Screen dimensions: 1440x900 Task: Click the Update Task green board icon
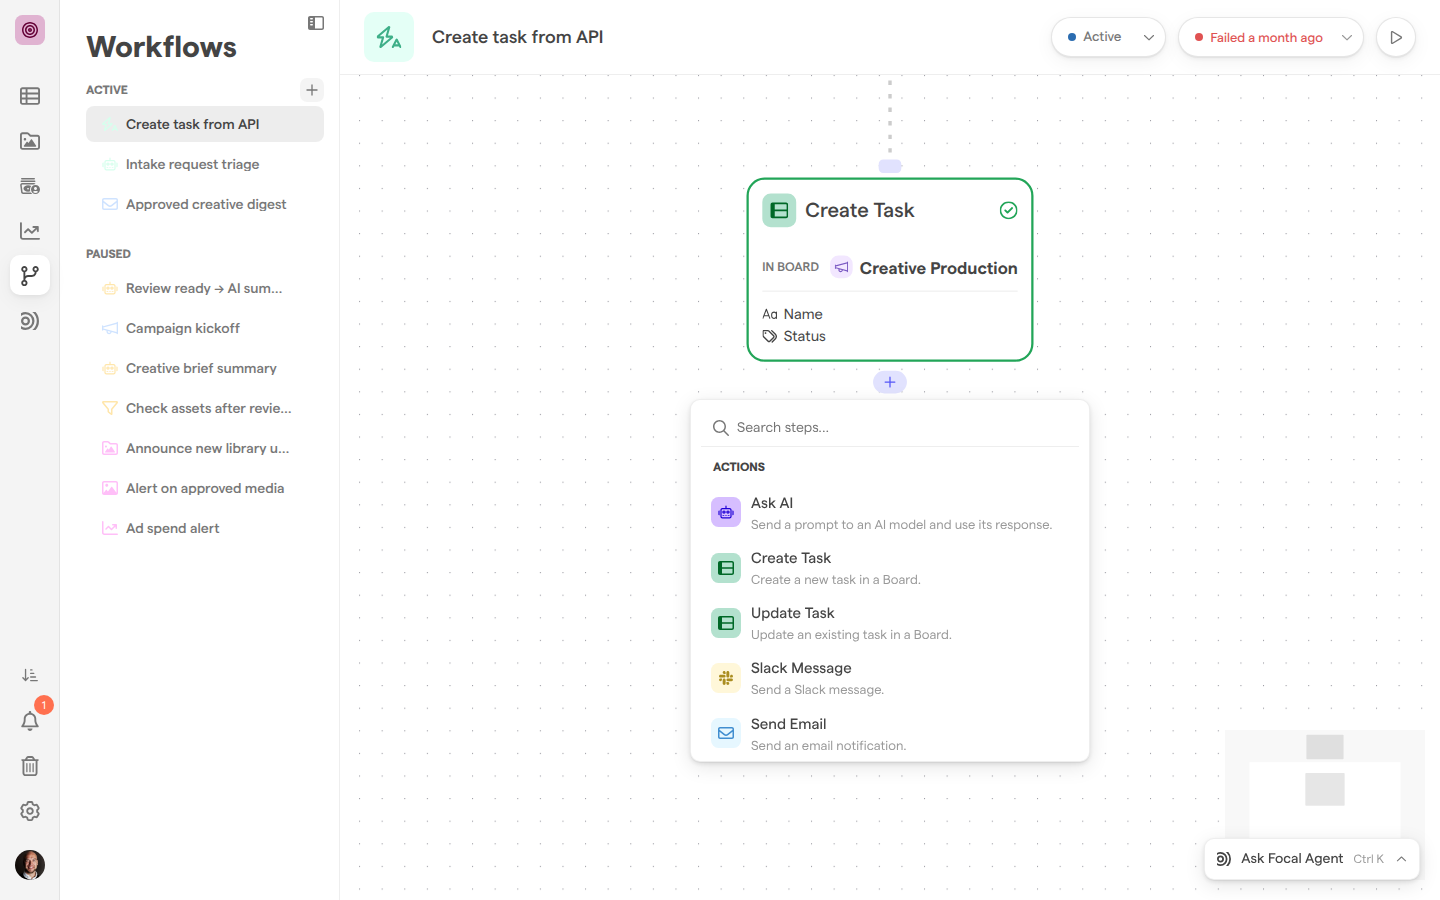point(726,623)
